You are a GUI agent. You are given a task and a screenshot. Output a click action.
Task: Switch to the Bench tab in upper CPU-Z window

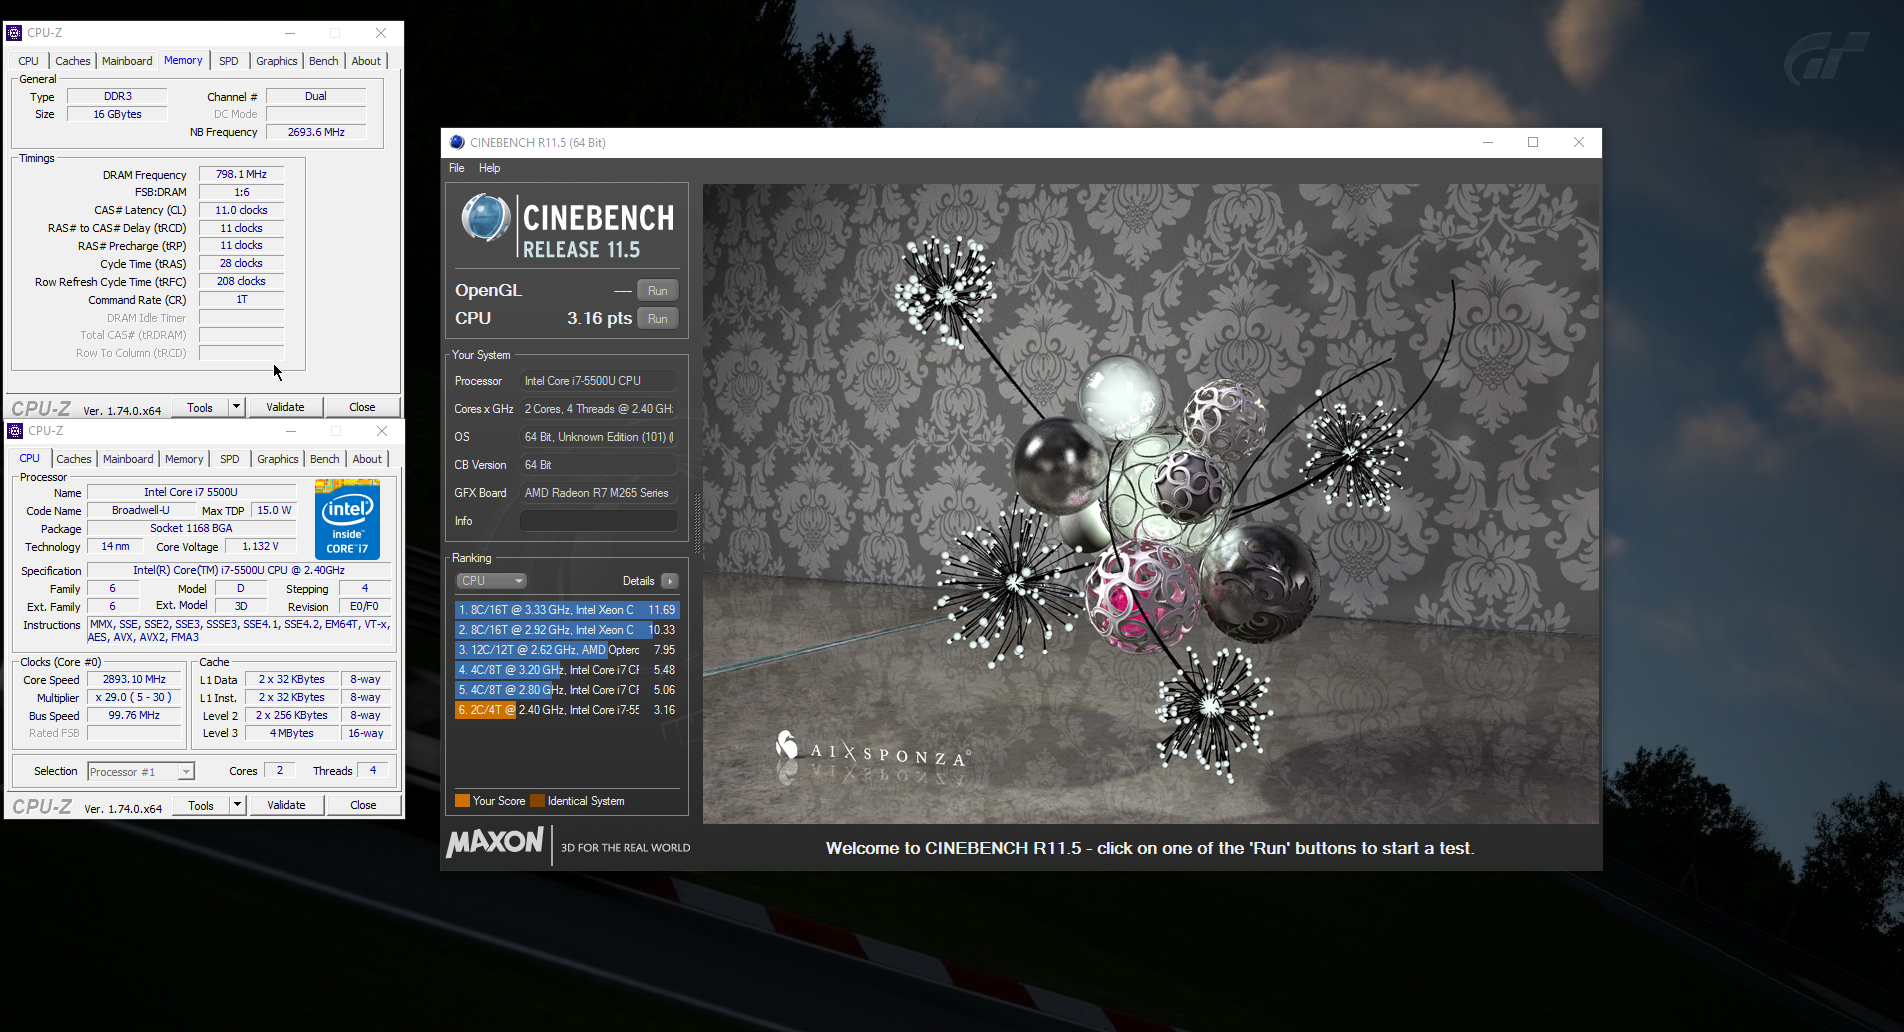click(x=324, y=61)
